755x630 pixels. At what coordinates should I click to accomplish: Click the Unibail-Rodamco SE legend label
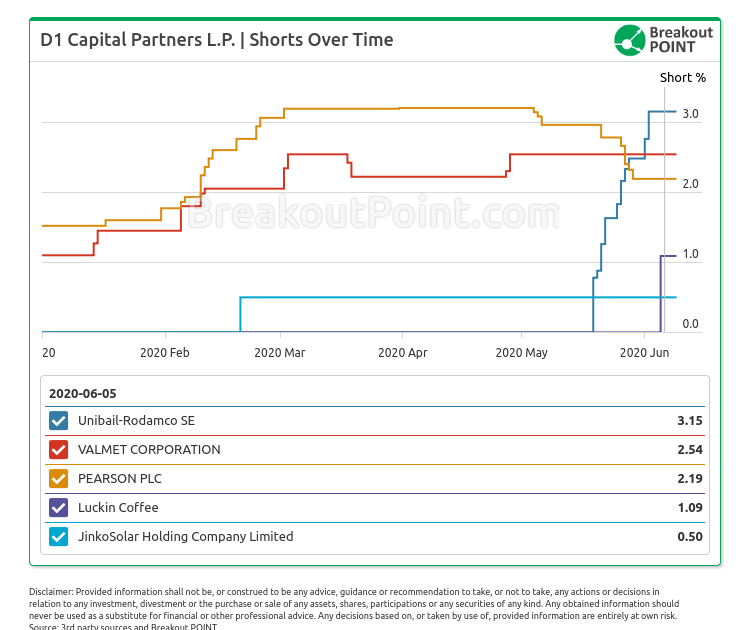point(136,421)
